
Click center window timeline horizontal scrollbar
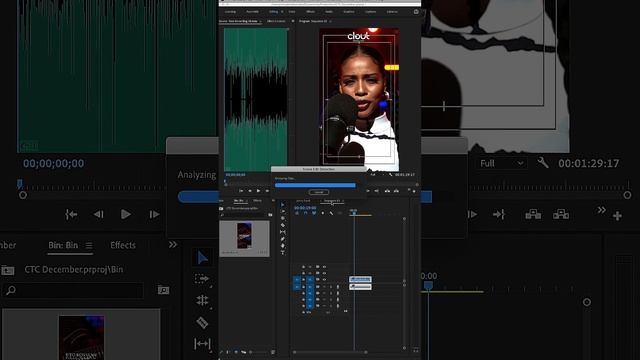point(330,352)
